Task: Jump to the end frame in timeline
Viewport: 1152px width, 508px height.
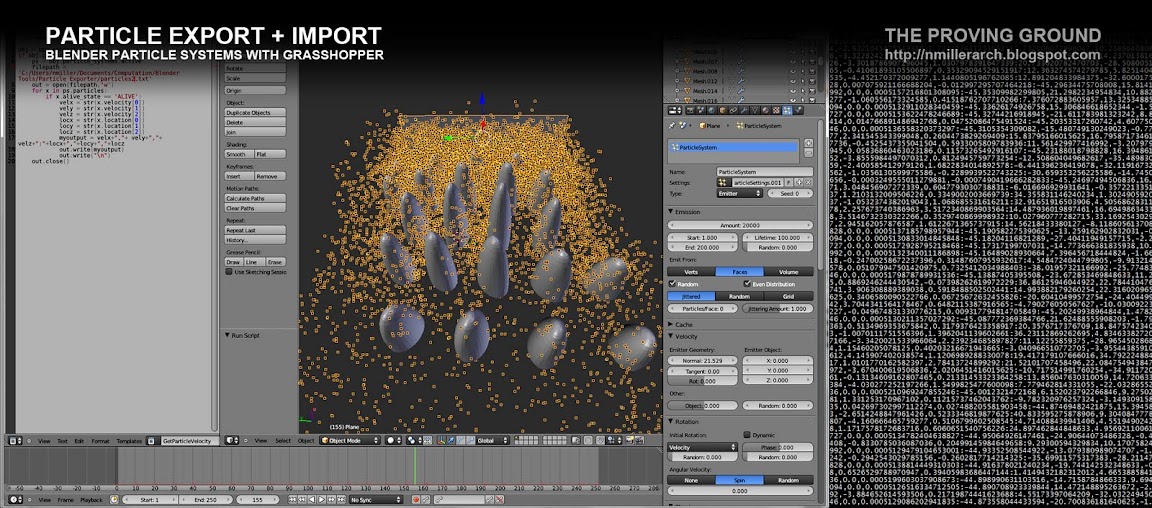Action: [x=340, y=498]
